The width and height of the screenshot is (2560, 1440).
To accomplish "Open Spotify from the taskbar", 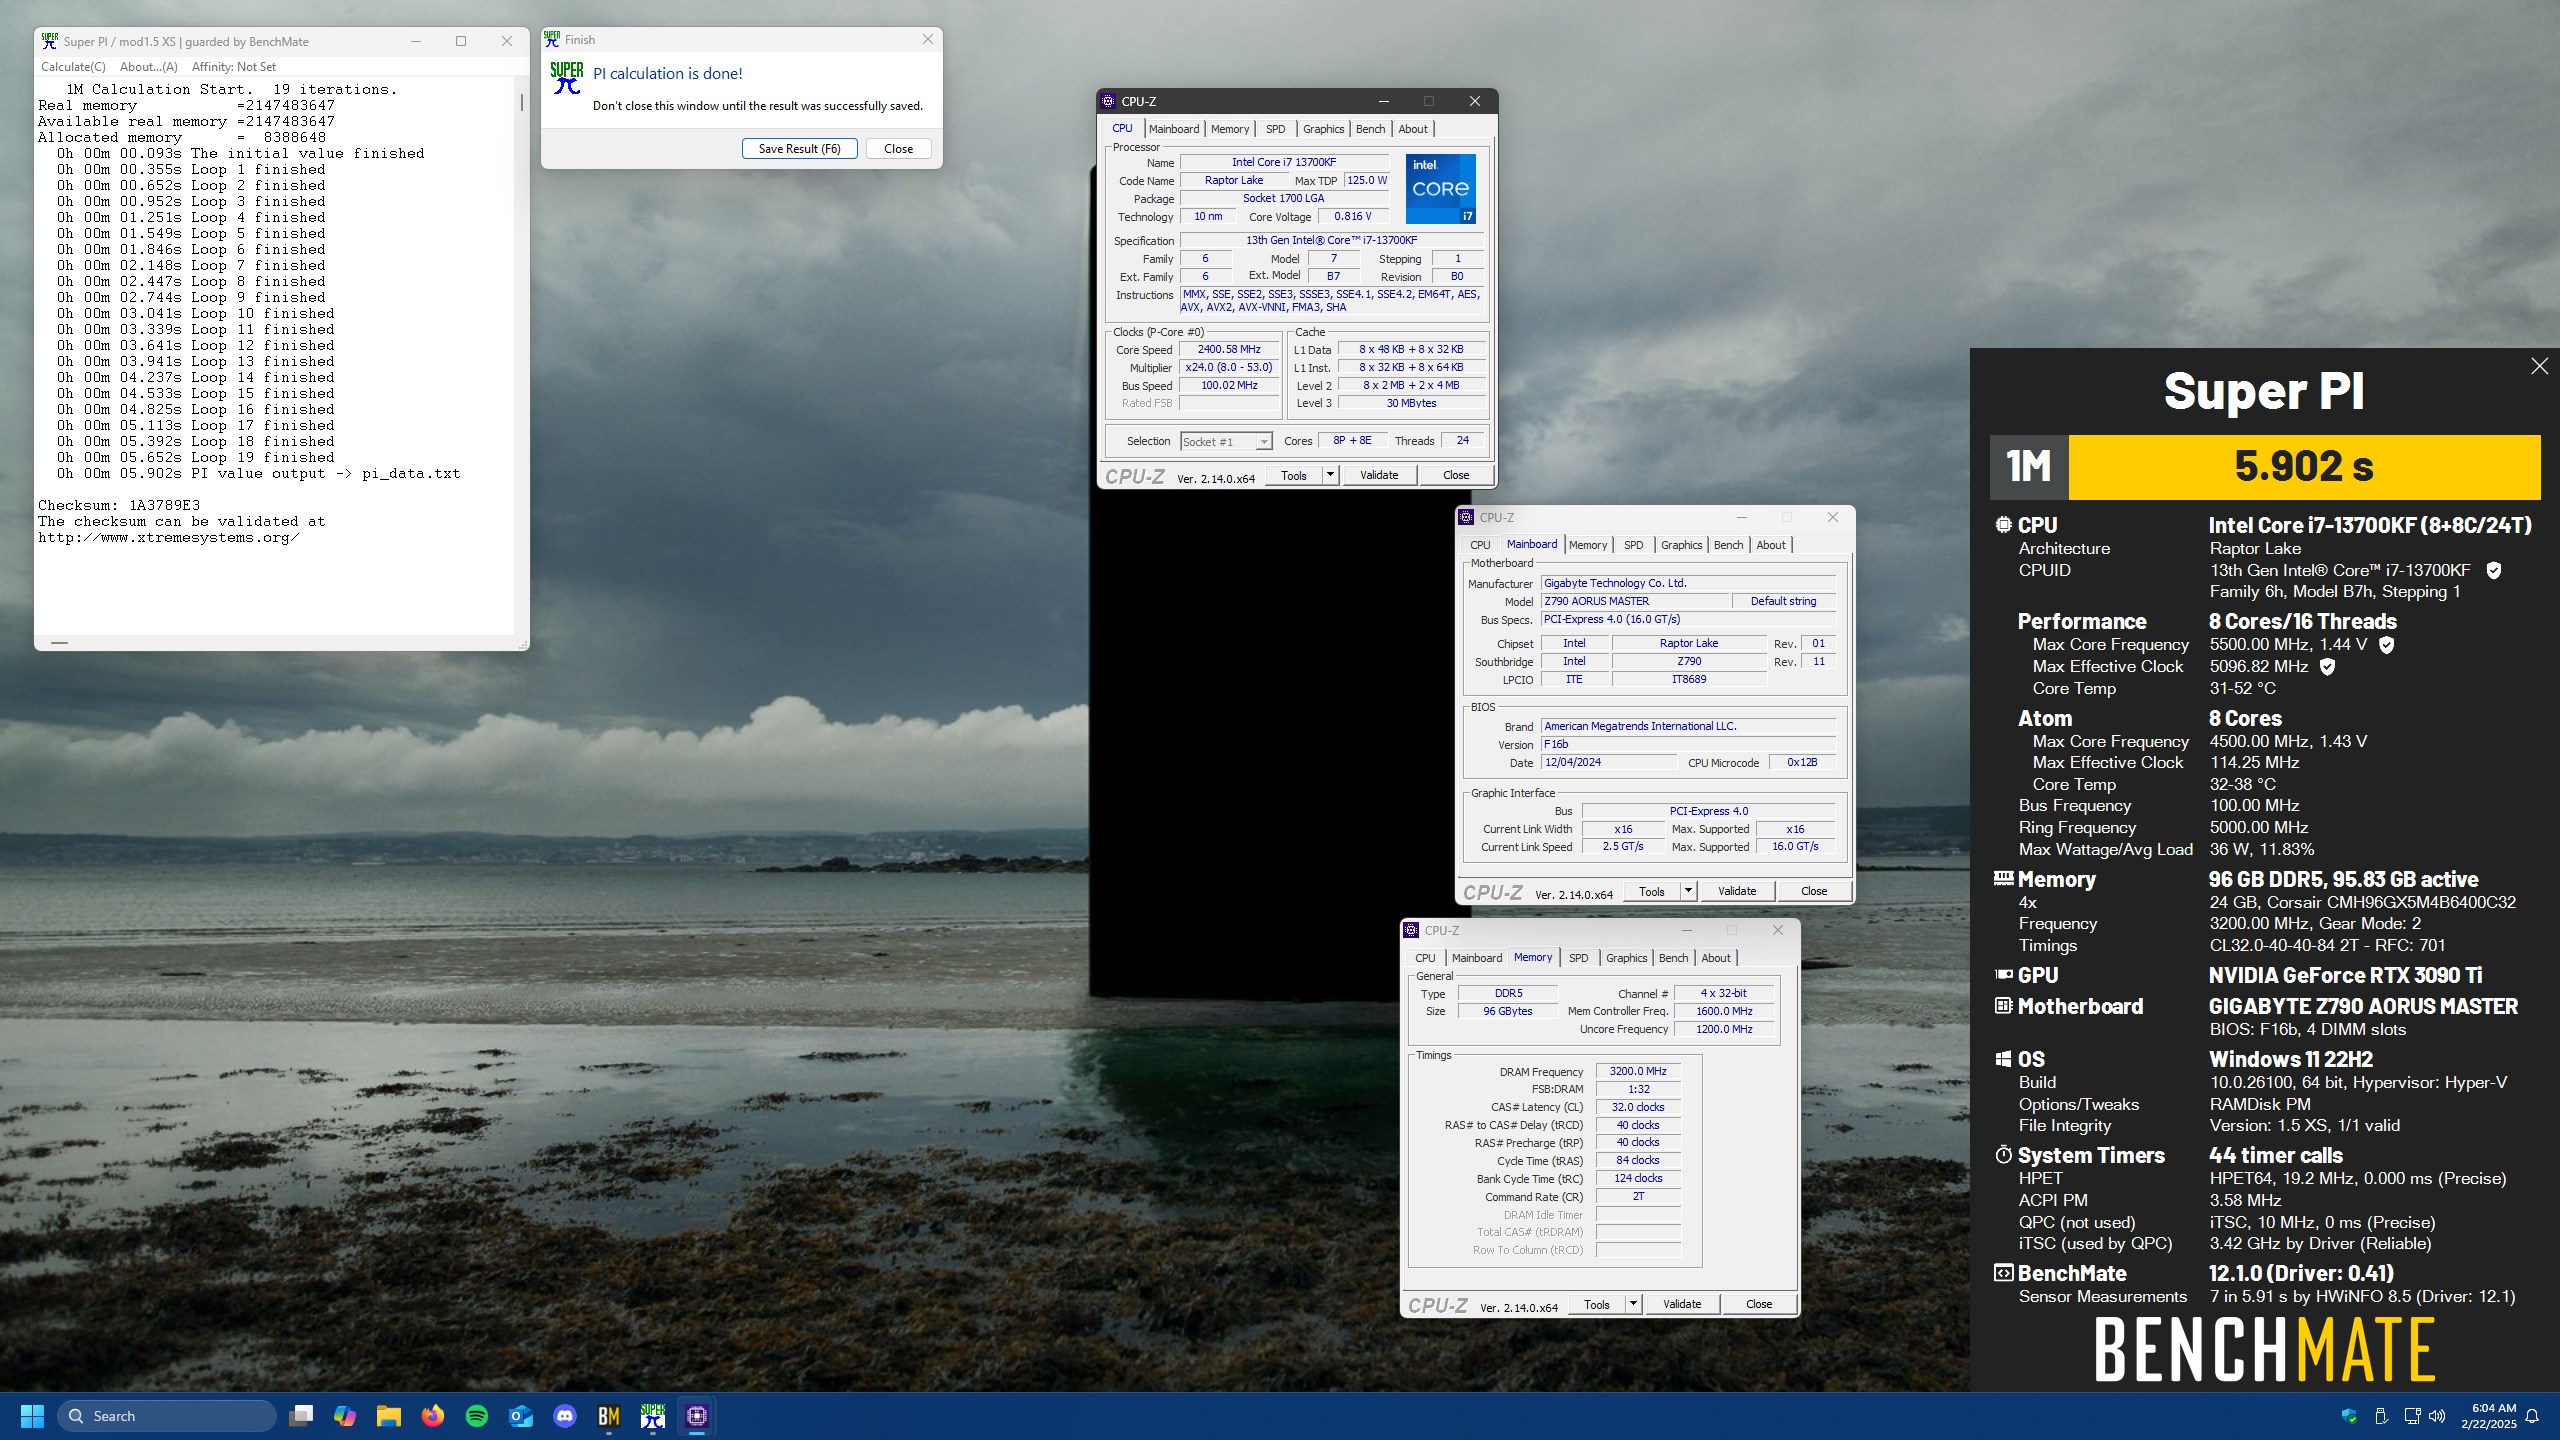I will pyautogui.click(x=477, y=1416).
